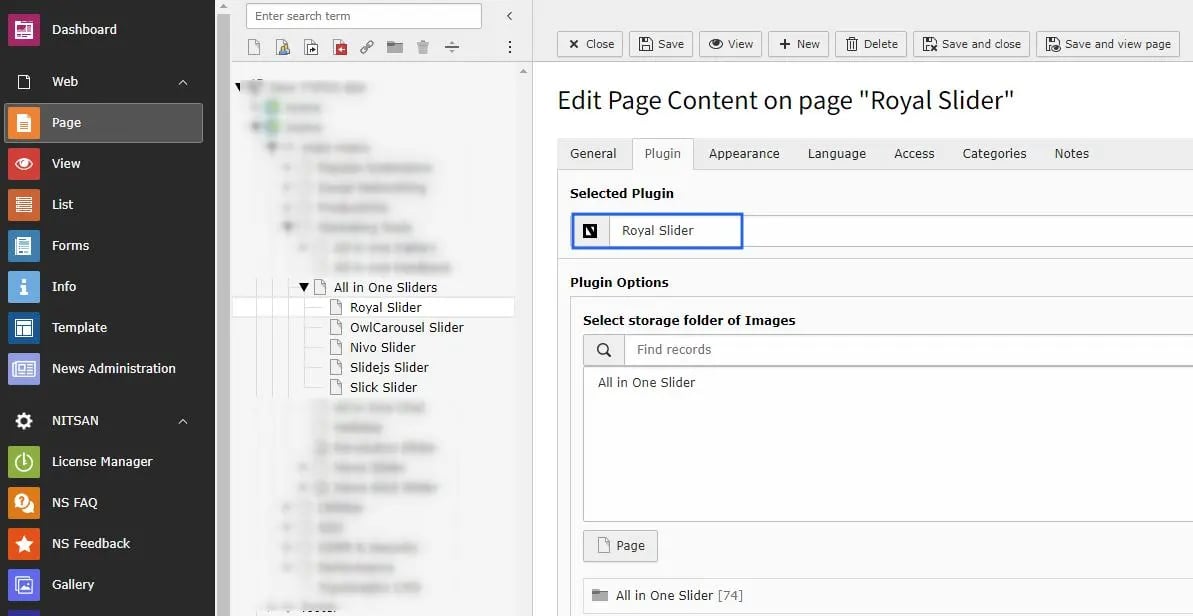
Task: Select All in One Sliders page in tree
Action: pos(385,287)
